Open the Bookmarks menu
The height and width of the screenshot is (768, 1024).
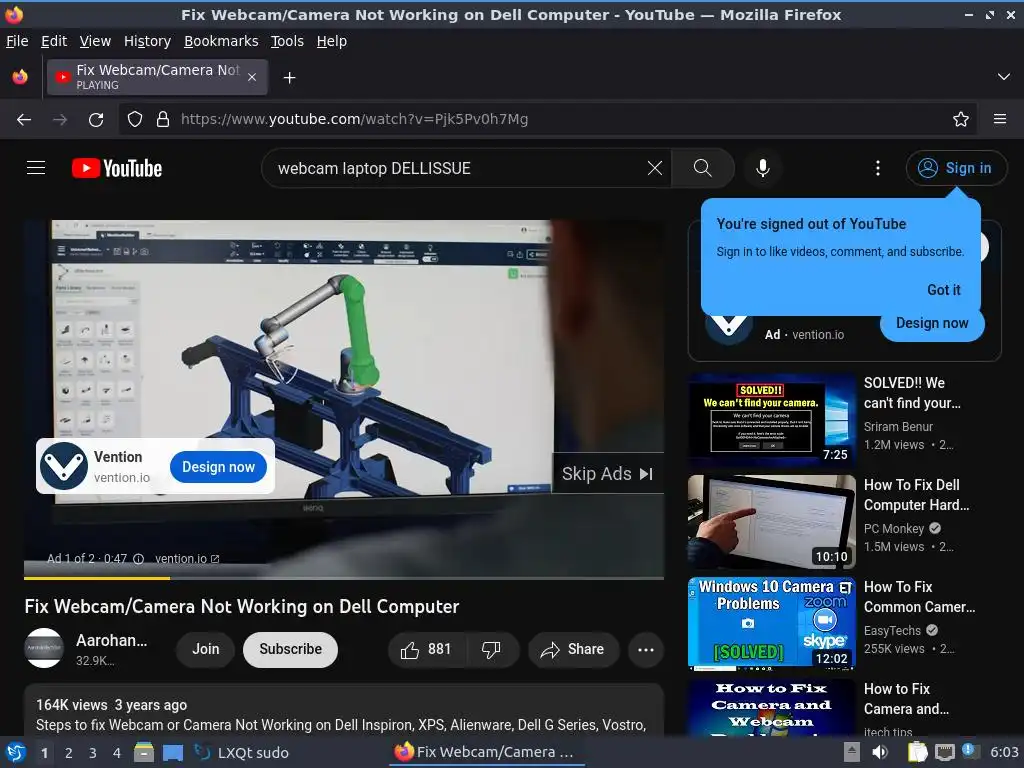click(x=221, y=41)
